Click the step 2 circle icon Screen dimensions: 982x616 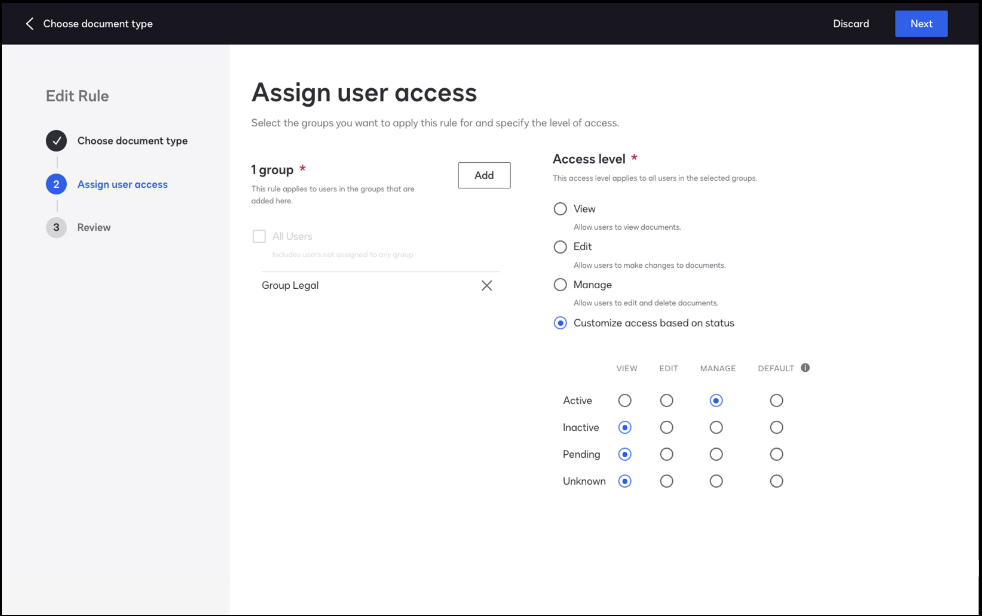pyautogui.click(x=56, y=184)
